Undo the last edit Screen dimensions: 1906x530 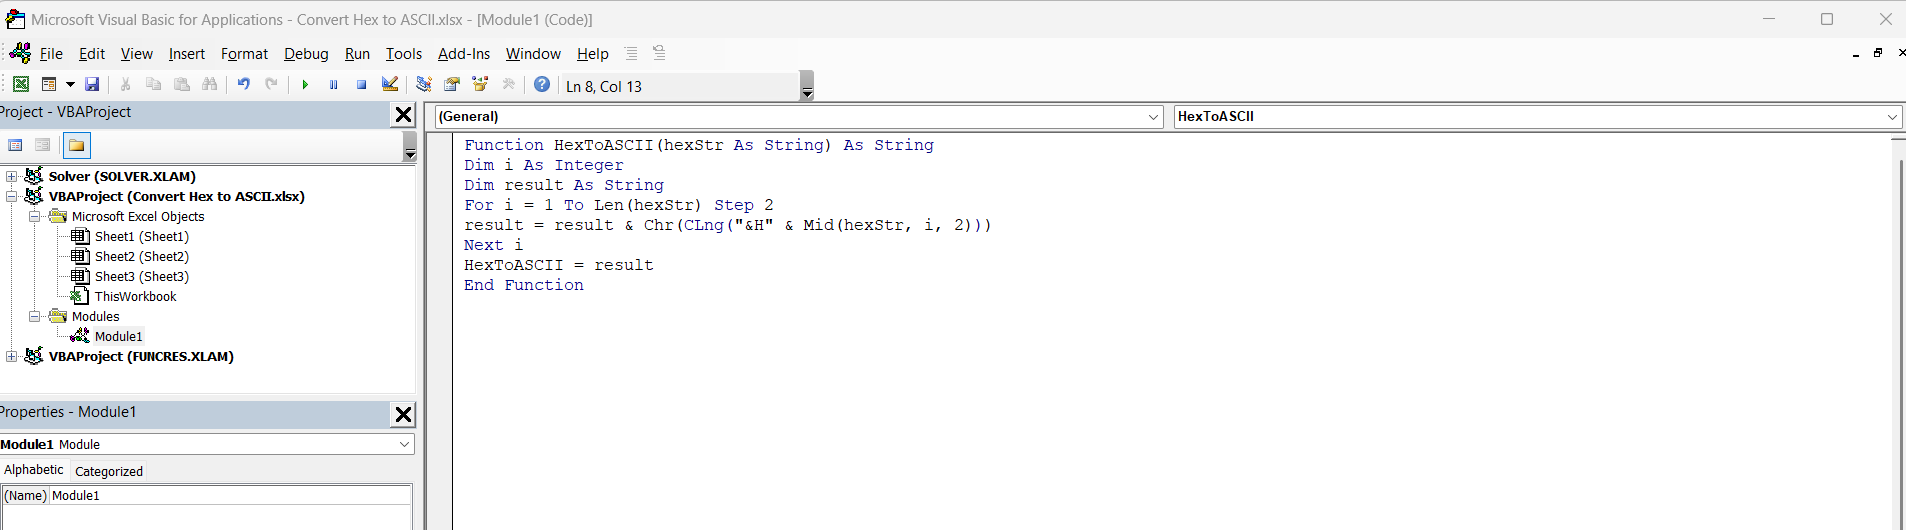(244, 85)
